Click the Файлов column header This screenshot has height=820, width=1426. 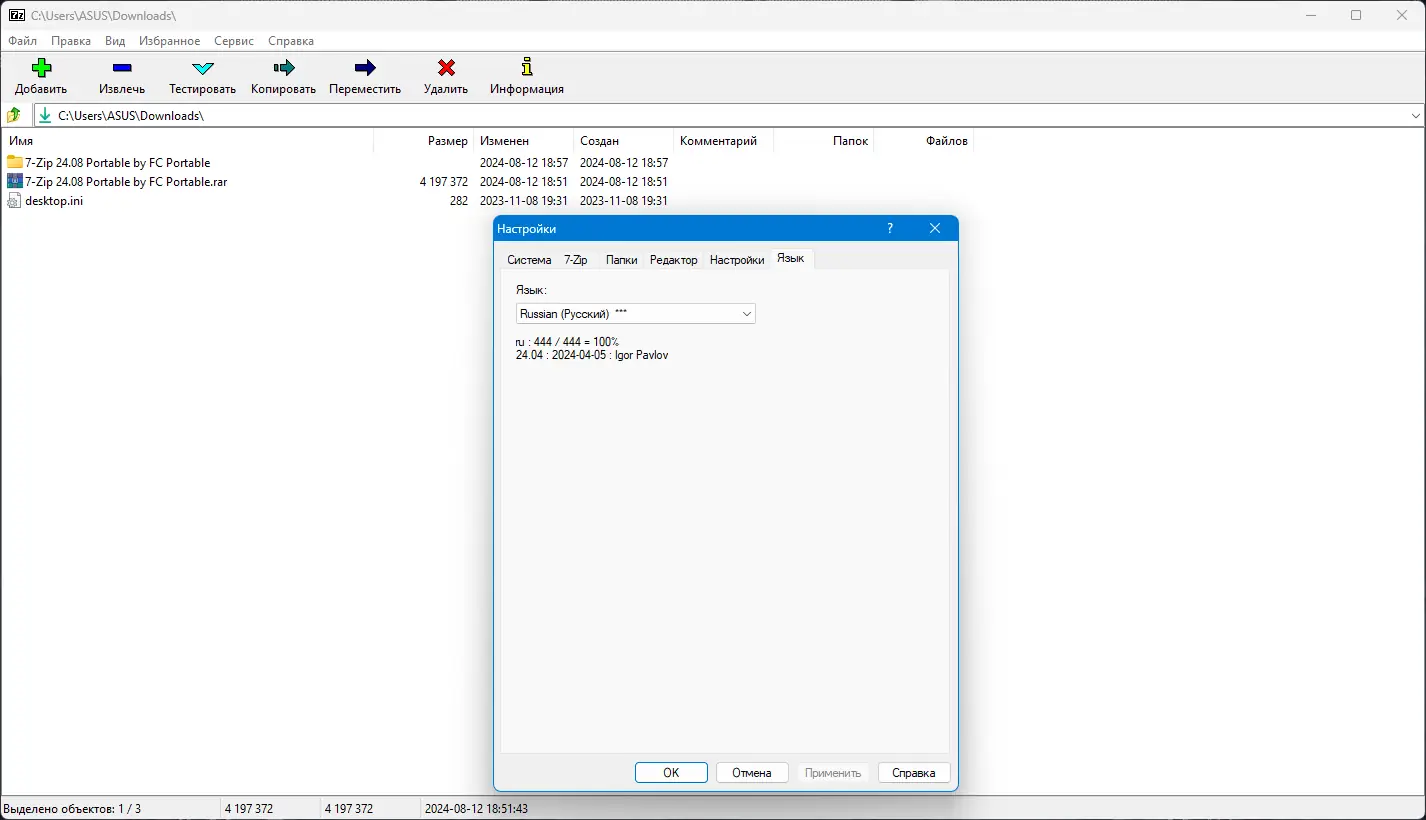coord(923,141)
